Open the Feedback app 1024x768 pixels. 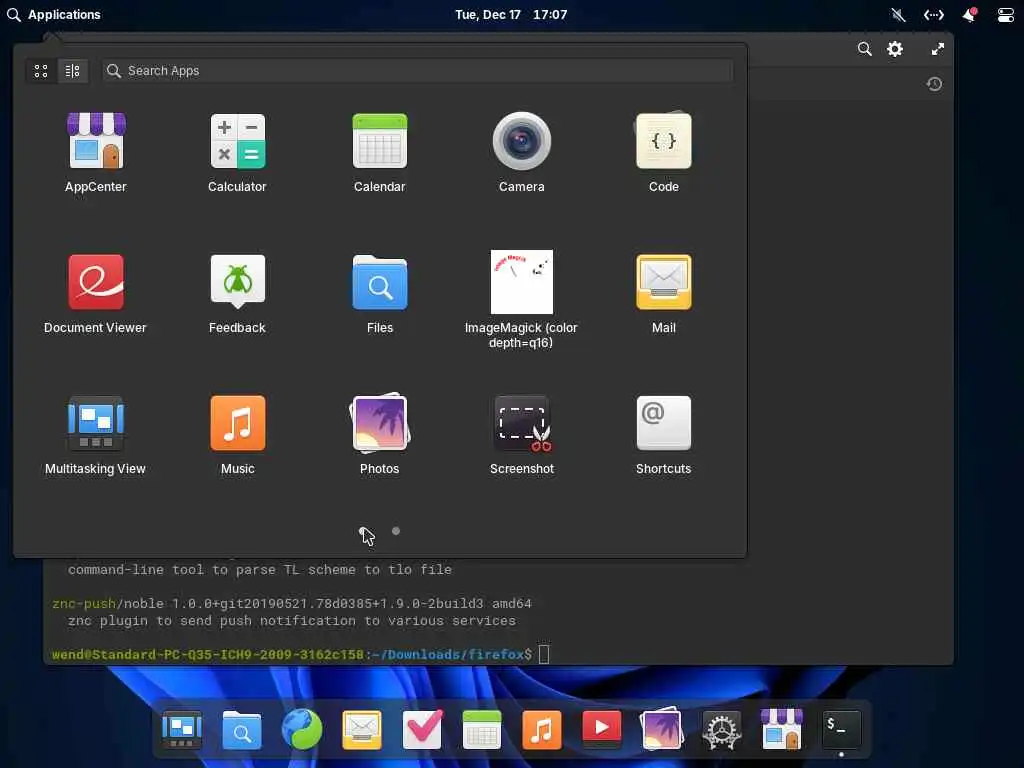pos(238,294)
